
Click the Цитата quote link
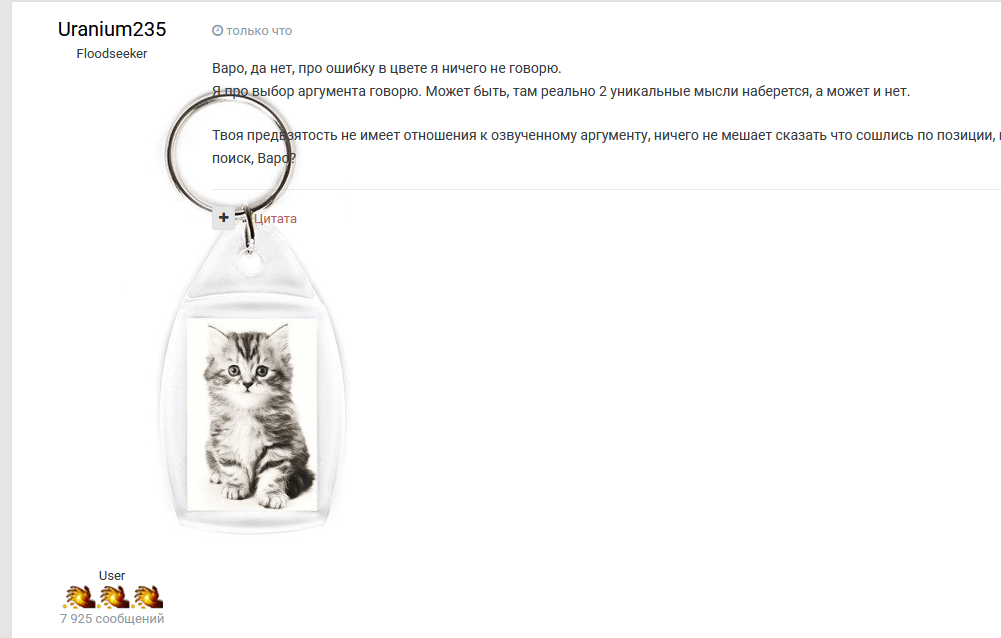coord(275,218)
